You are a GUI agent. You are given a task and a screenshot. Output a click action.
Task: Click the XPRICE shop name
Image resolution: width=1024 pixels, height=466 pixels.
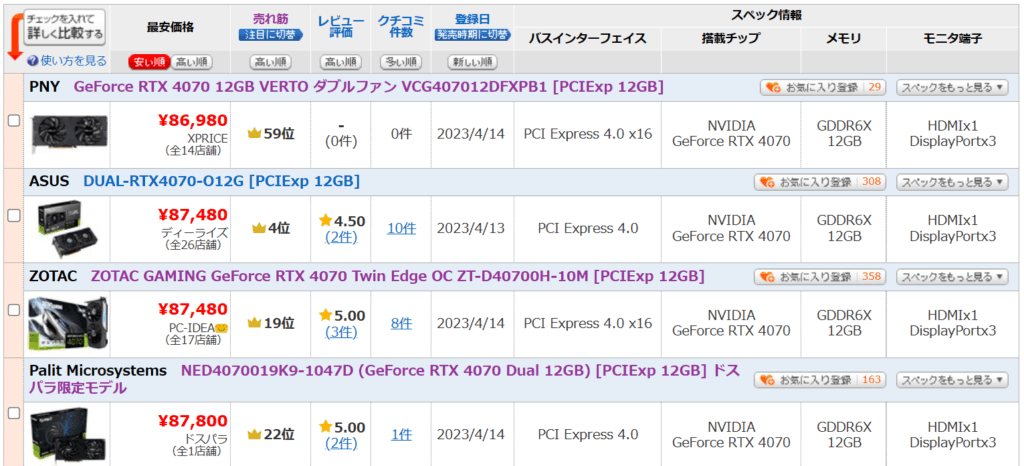(x=208, y=138)
